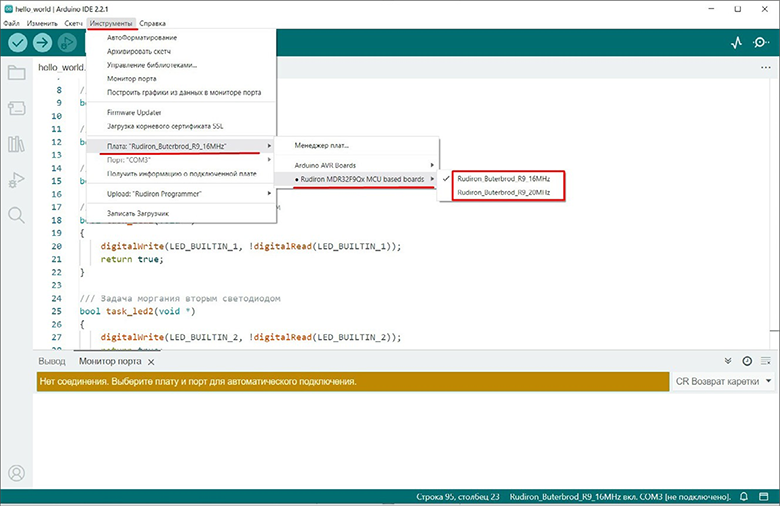Switch to the Монитор порта tab label
Image resolution: width=780 pixels, height=506 pixels.
pyautogui.click(x=110, y=361)
